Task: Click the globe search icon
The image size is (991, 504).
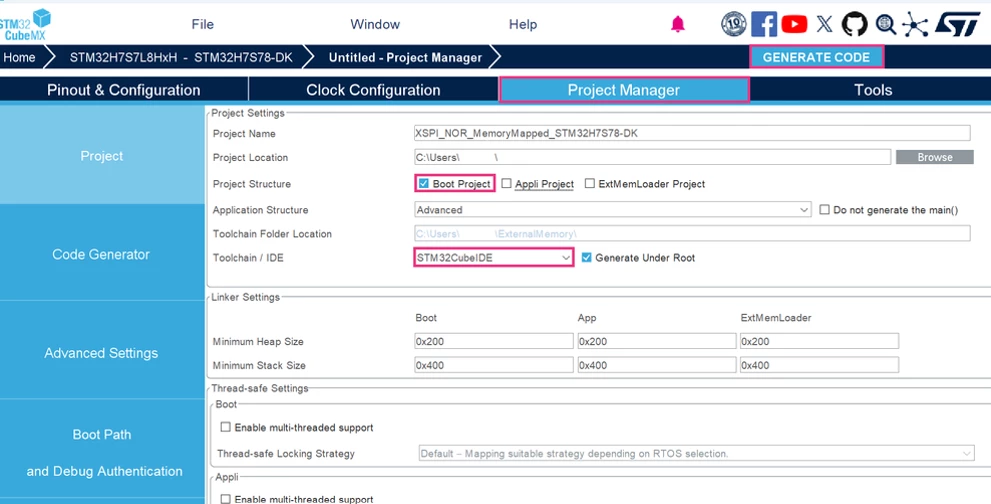Action: click(x=885, y=24)
